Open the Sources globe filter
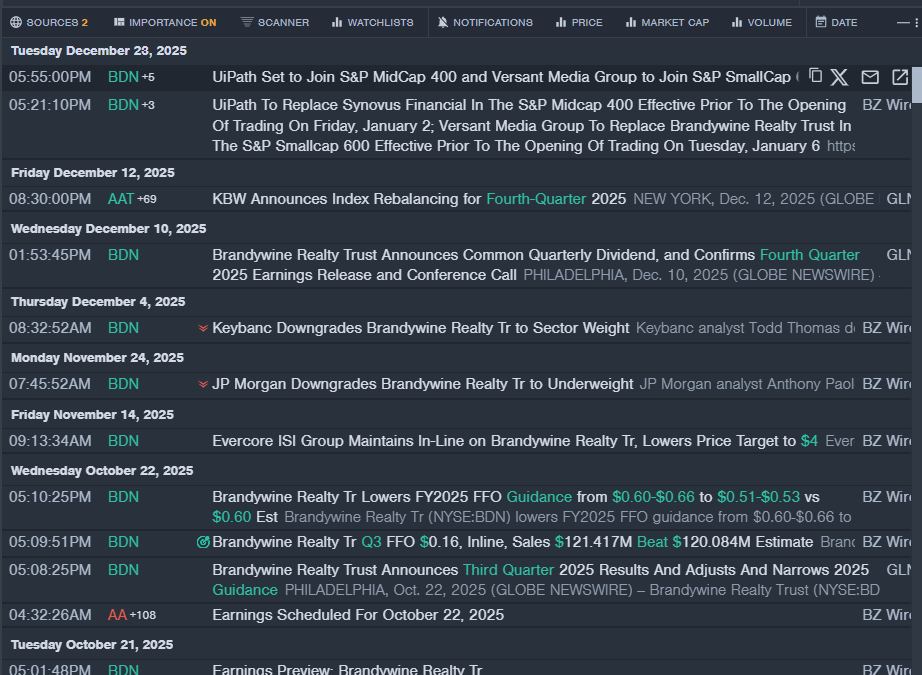 pos(49,22)
